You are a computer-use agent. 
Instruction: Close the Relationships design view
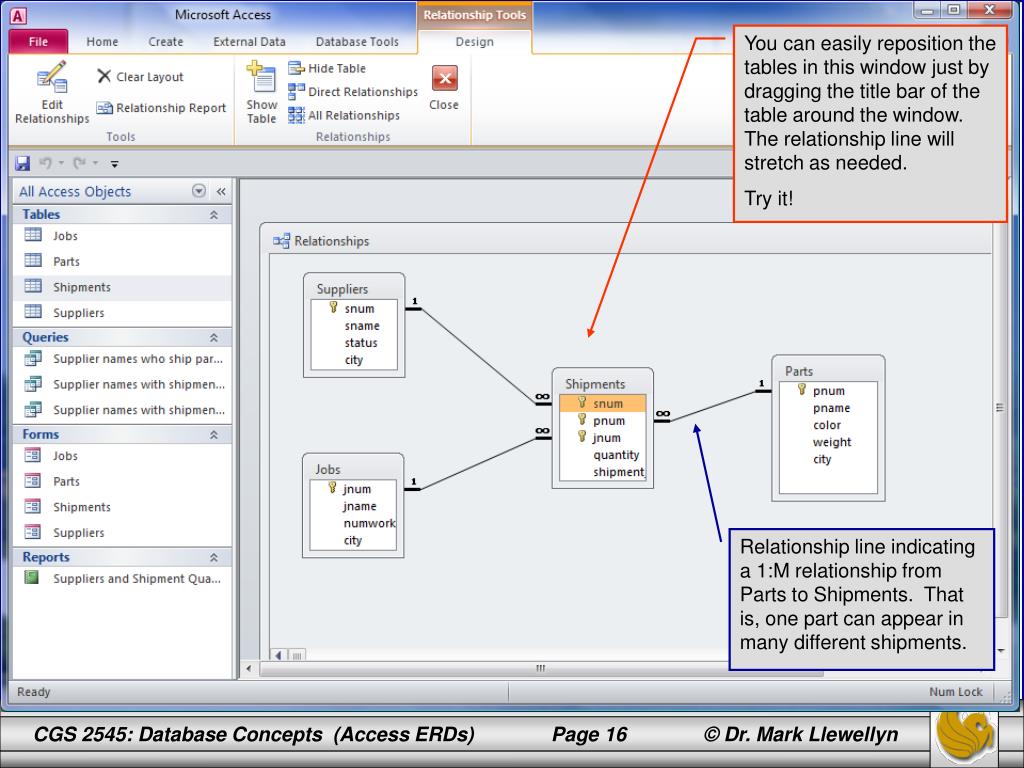click(444, 88)
